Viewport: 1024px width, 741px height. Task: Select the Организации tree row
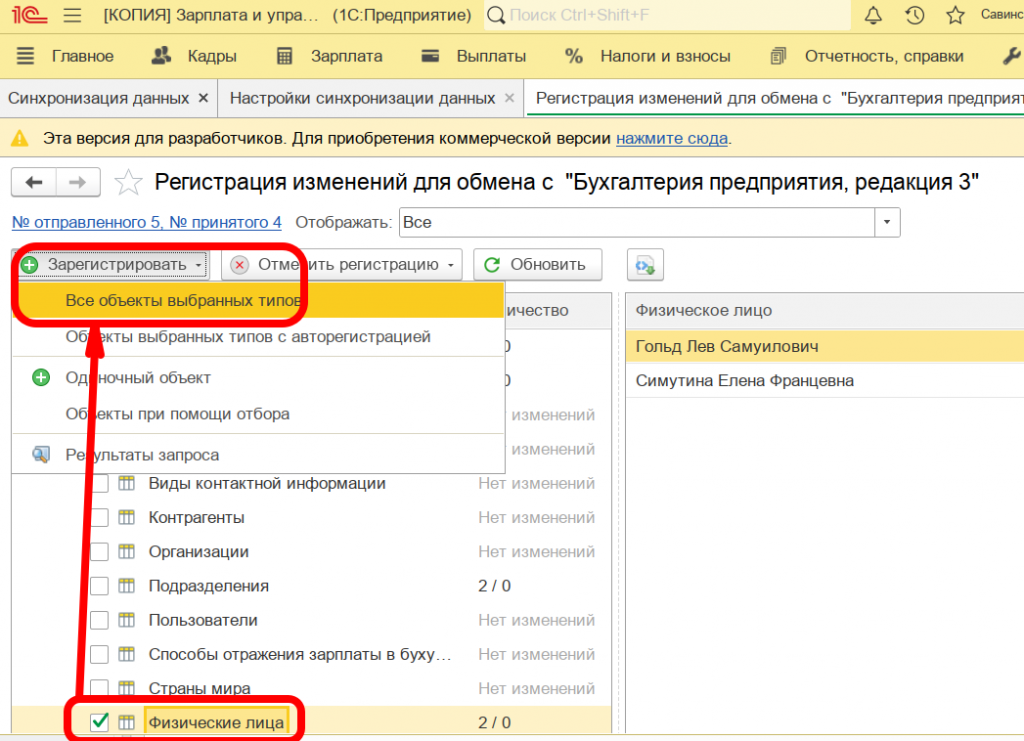(x=312, y=552)
